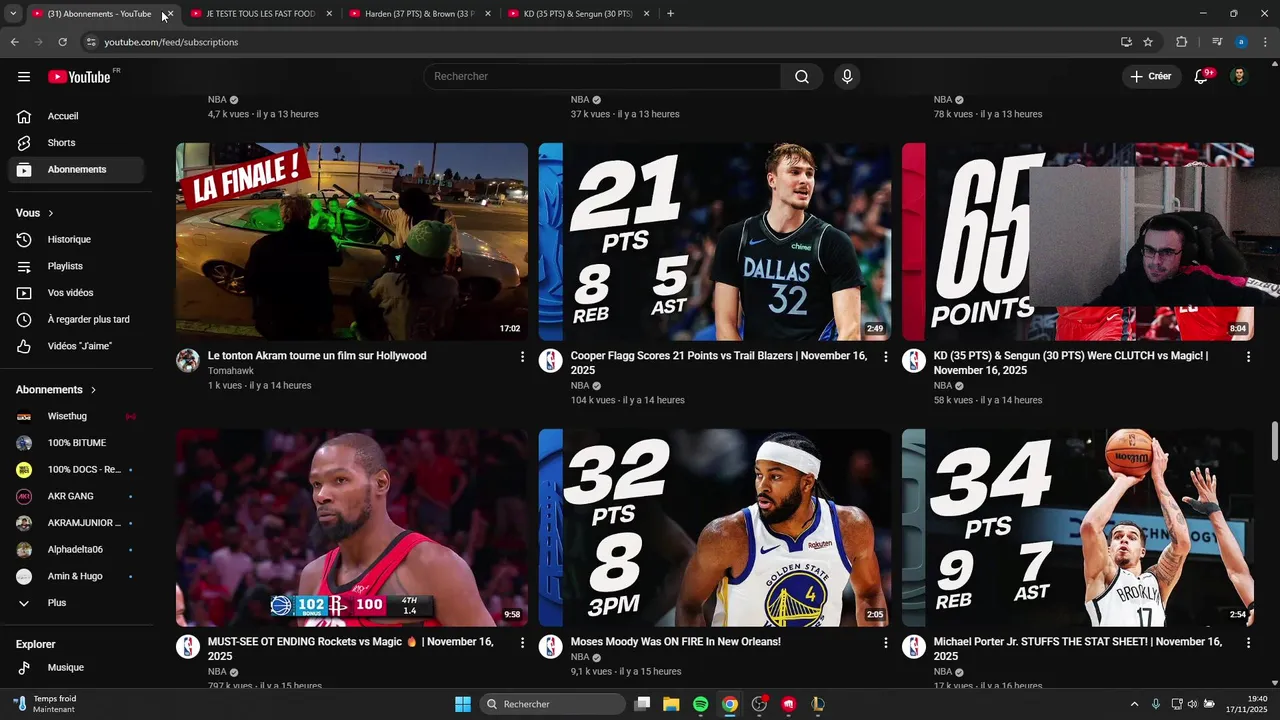Click in the Rechercher search field
The width and height of the screenshot is (1280, 720).
[x=602, y=77]
